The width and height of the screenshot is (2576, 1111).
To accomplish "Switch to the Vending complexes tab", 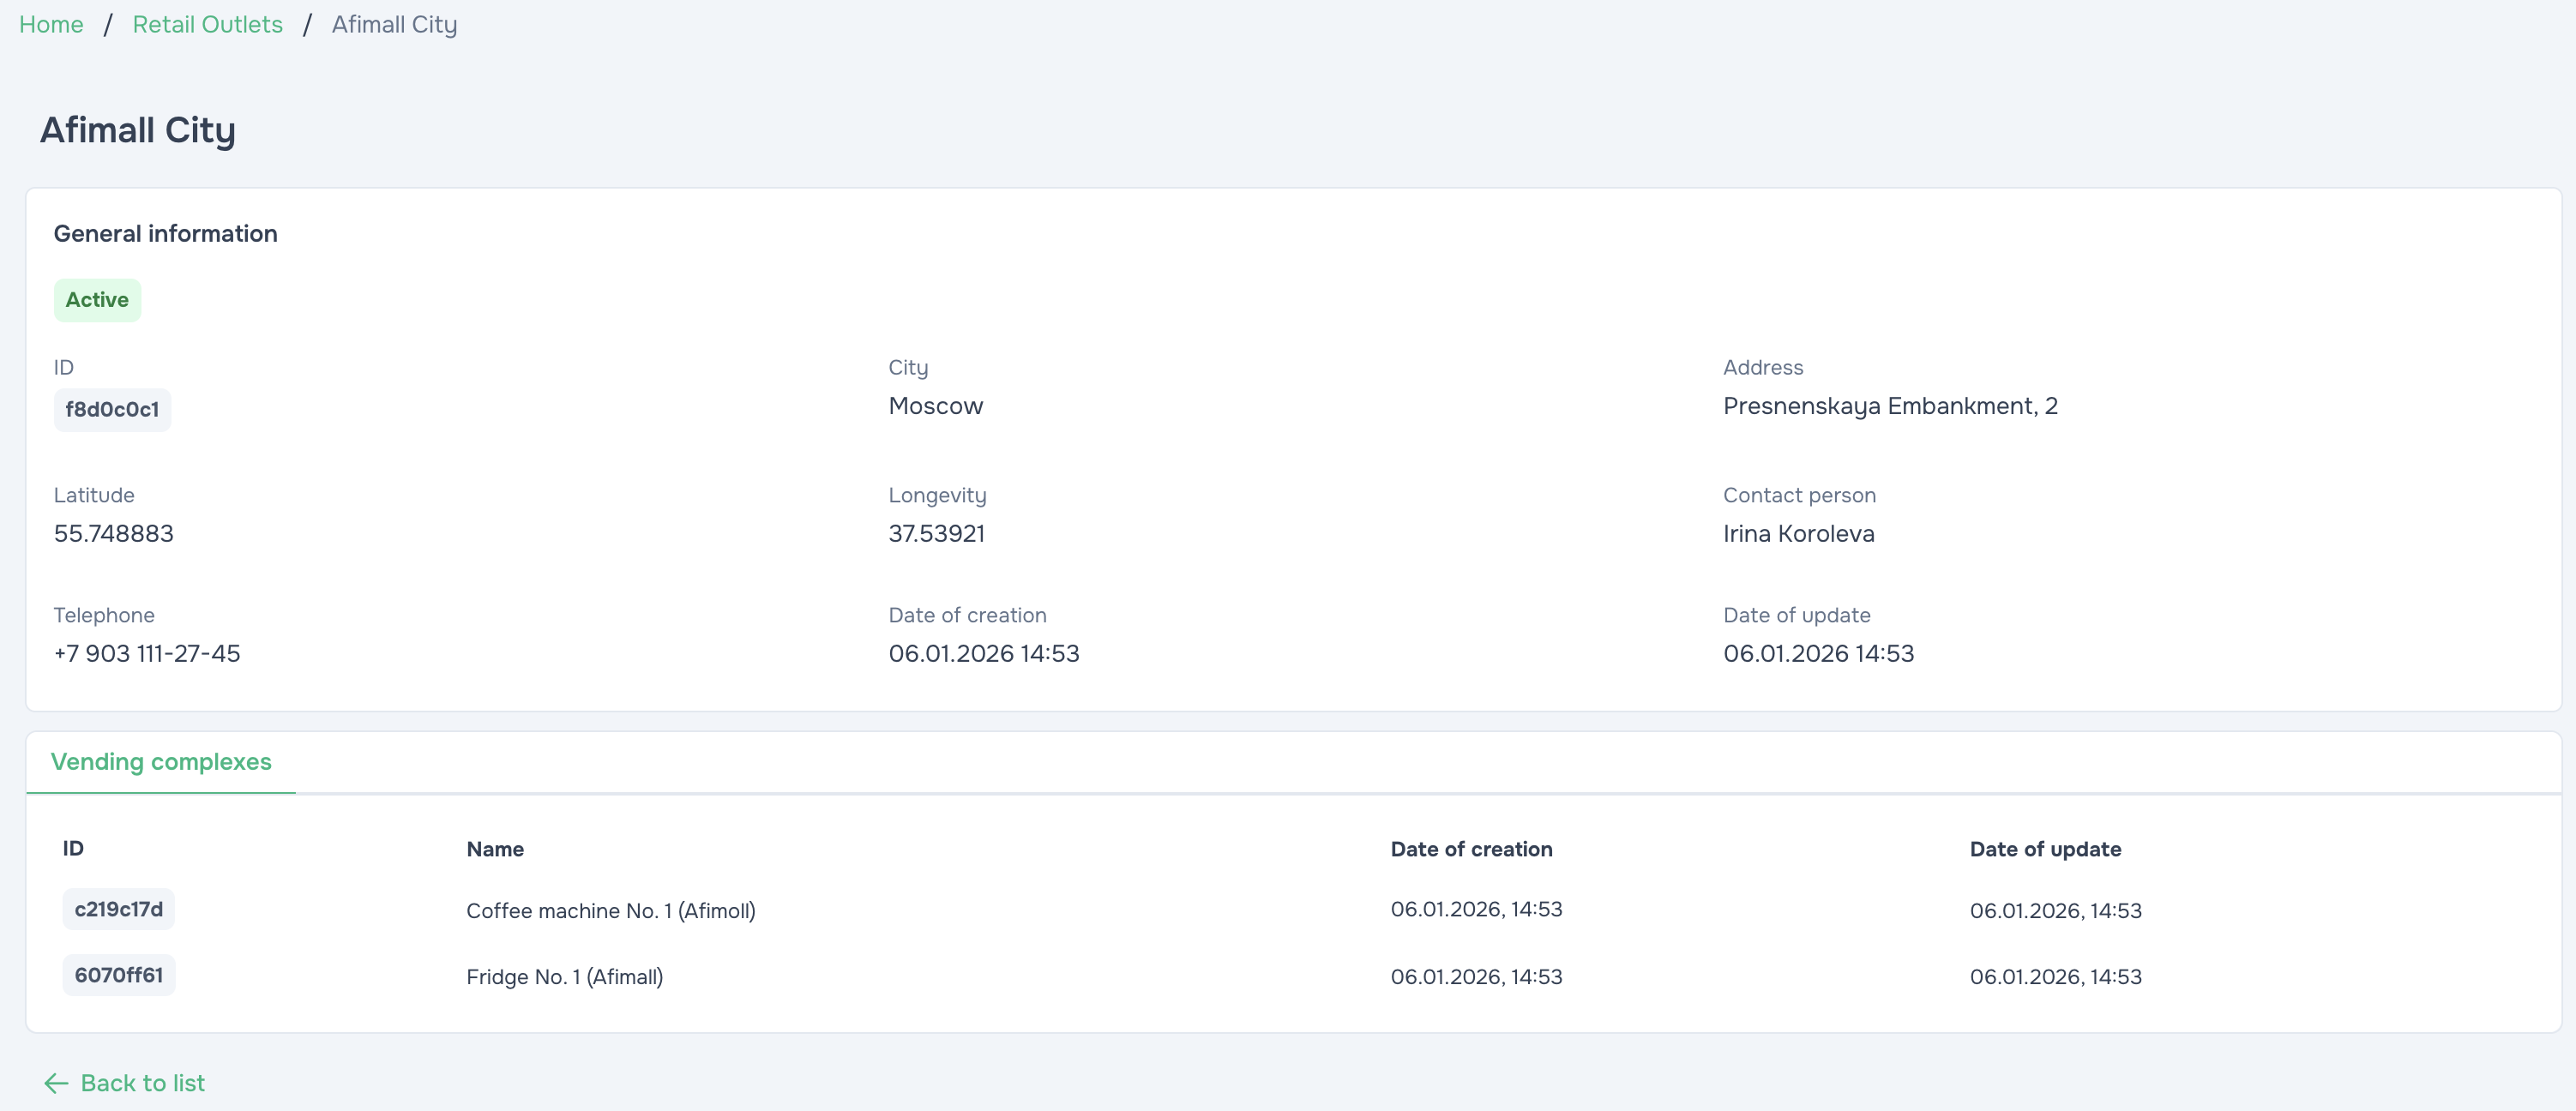I will pos(162,762).
